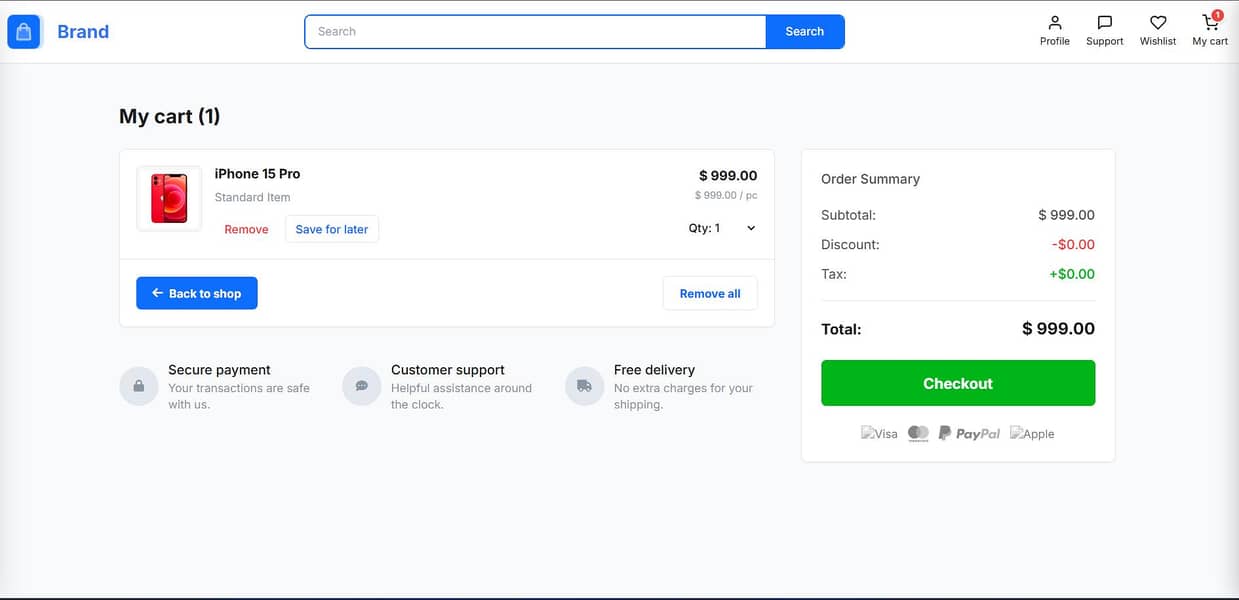Open the My cart icon

coord(1210,22)
